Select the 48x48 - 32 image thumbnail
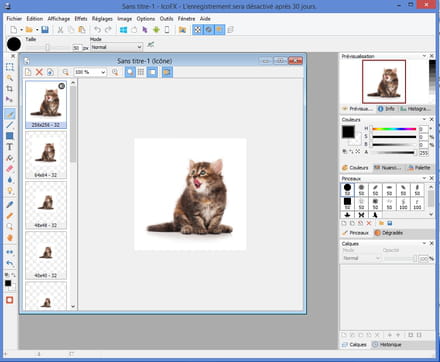The width and height of the screenshot is (440, 362). [46, 205]
